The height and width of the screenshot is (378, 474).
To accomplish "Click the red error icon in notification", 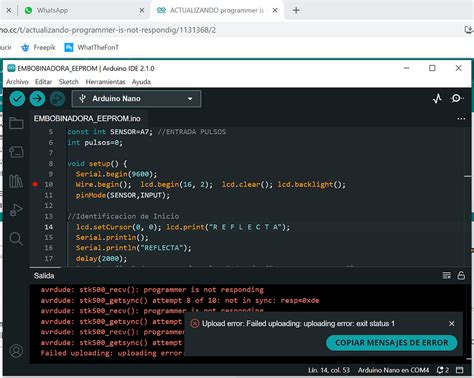I will (195, 323).
